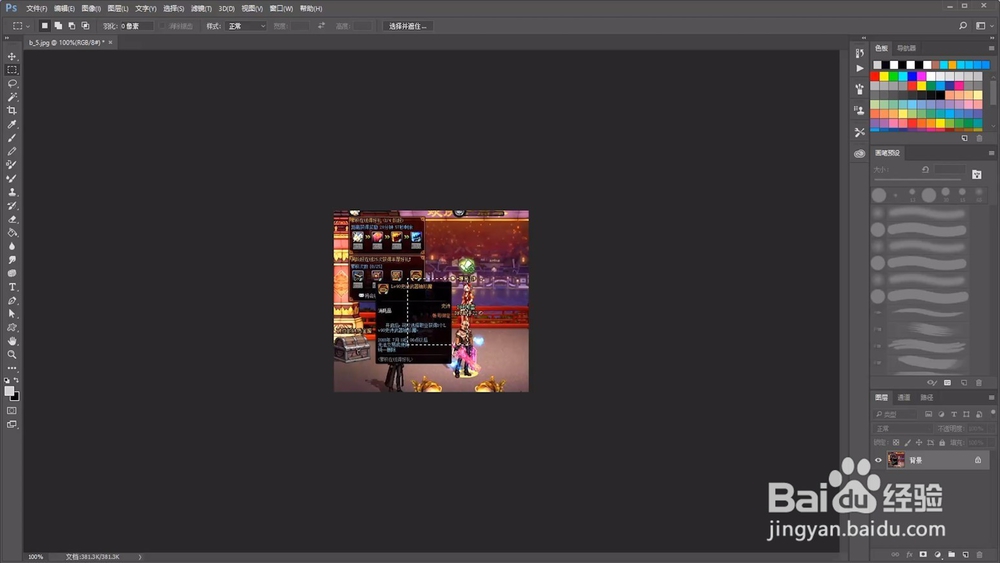
Task: Select the Horizontal Type tool
Action: click(11, 287)
